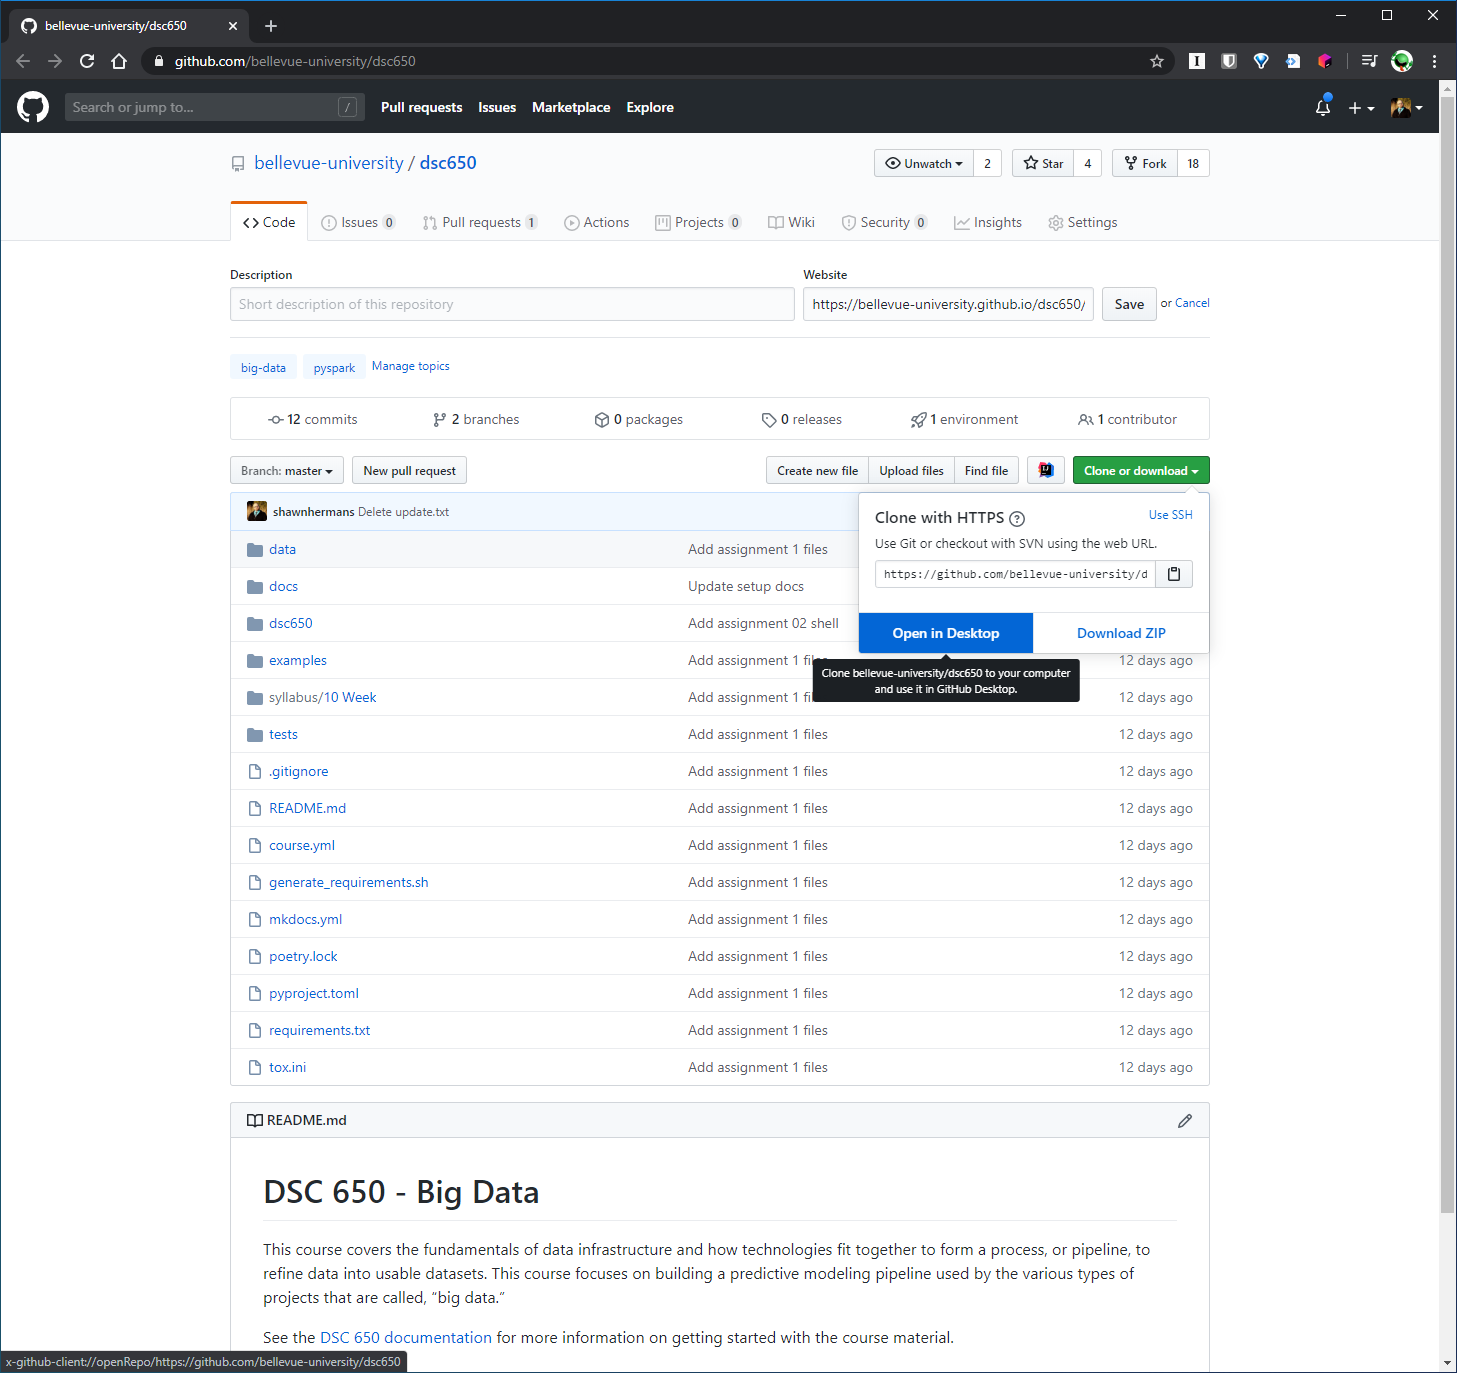Switch to the Pull requests tab
The image size is (1457, 1373).
[480, 222]
